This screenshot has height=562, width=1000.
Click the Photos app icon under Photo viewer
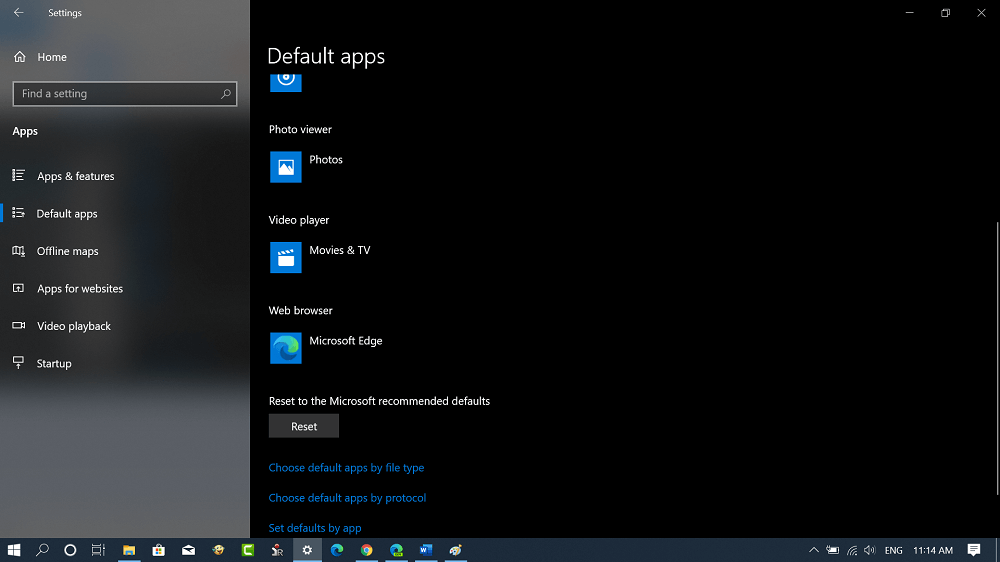[286, 167]
